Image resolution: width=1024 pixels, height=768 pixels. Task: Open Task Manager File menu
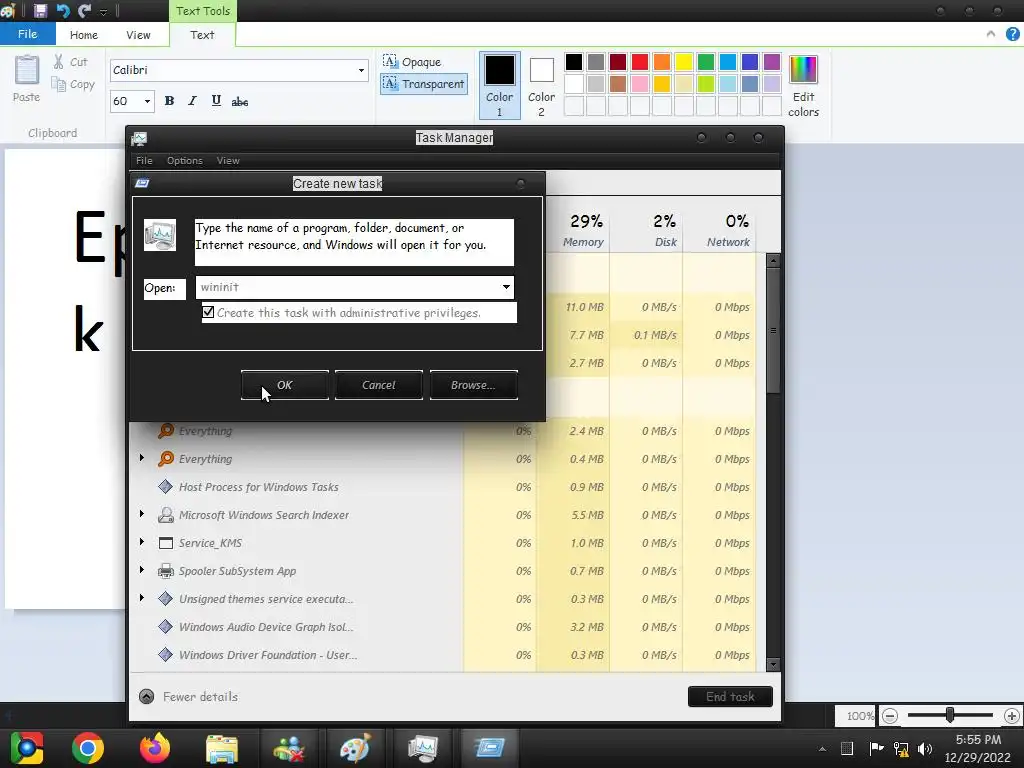point(144,161)
